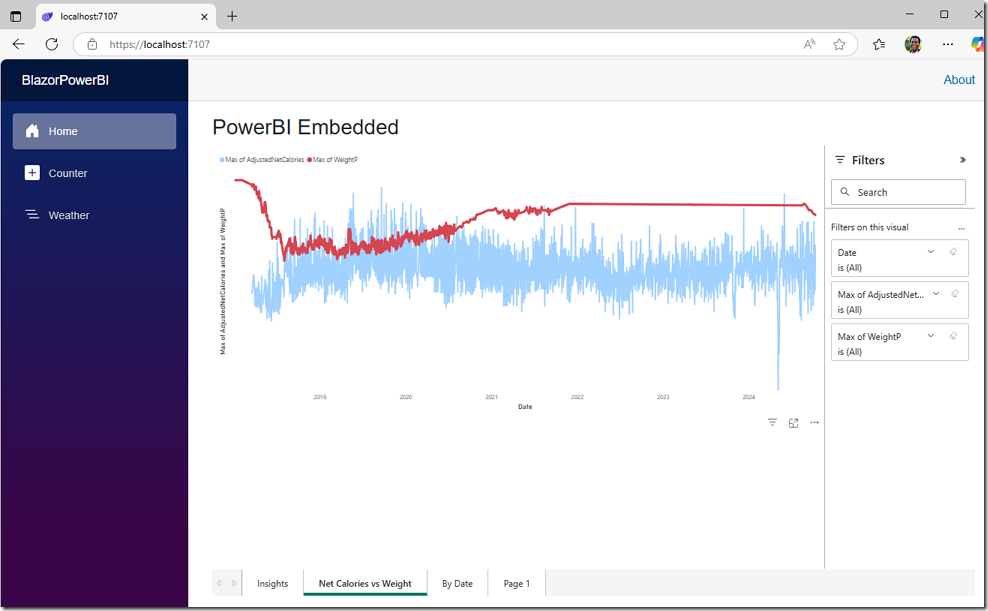The height and width of the screenshot is (611, 988).
Task: Expand the Date filter card
Action: click(x=931, y=252)
